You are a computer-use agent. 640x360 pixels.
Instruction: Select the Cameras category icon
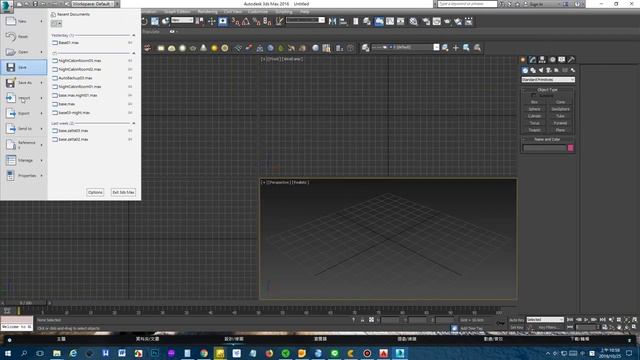549,70
